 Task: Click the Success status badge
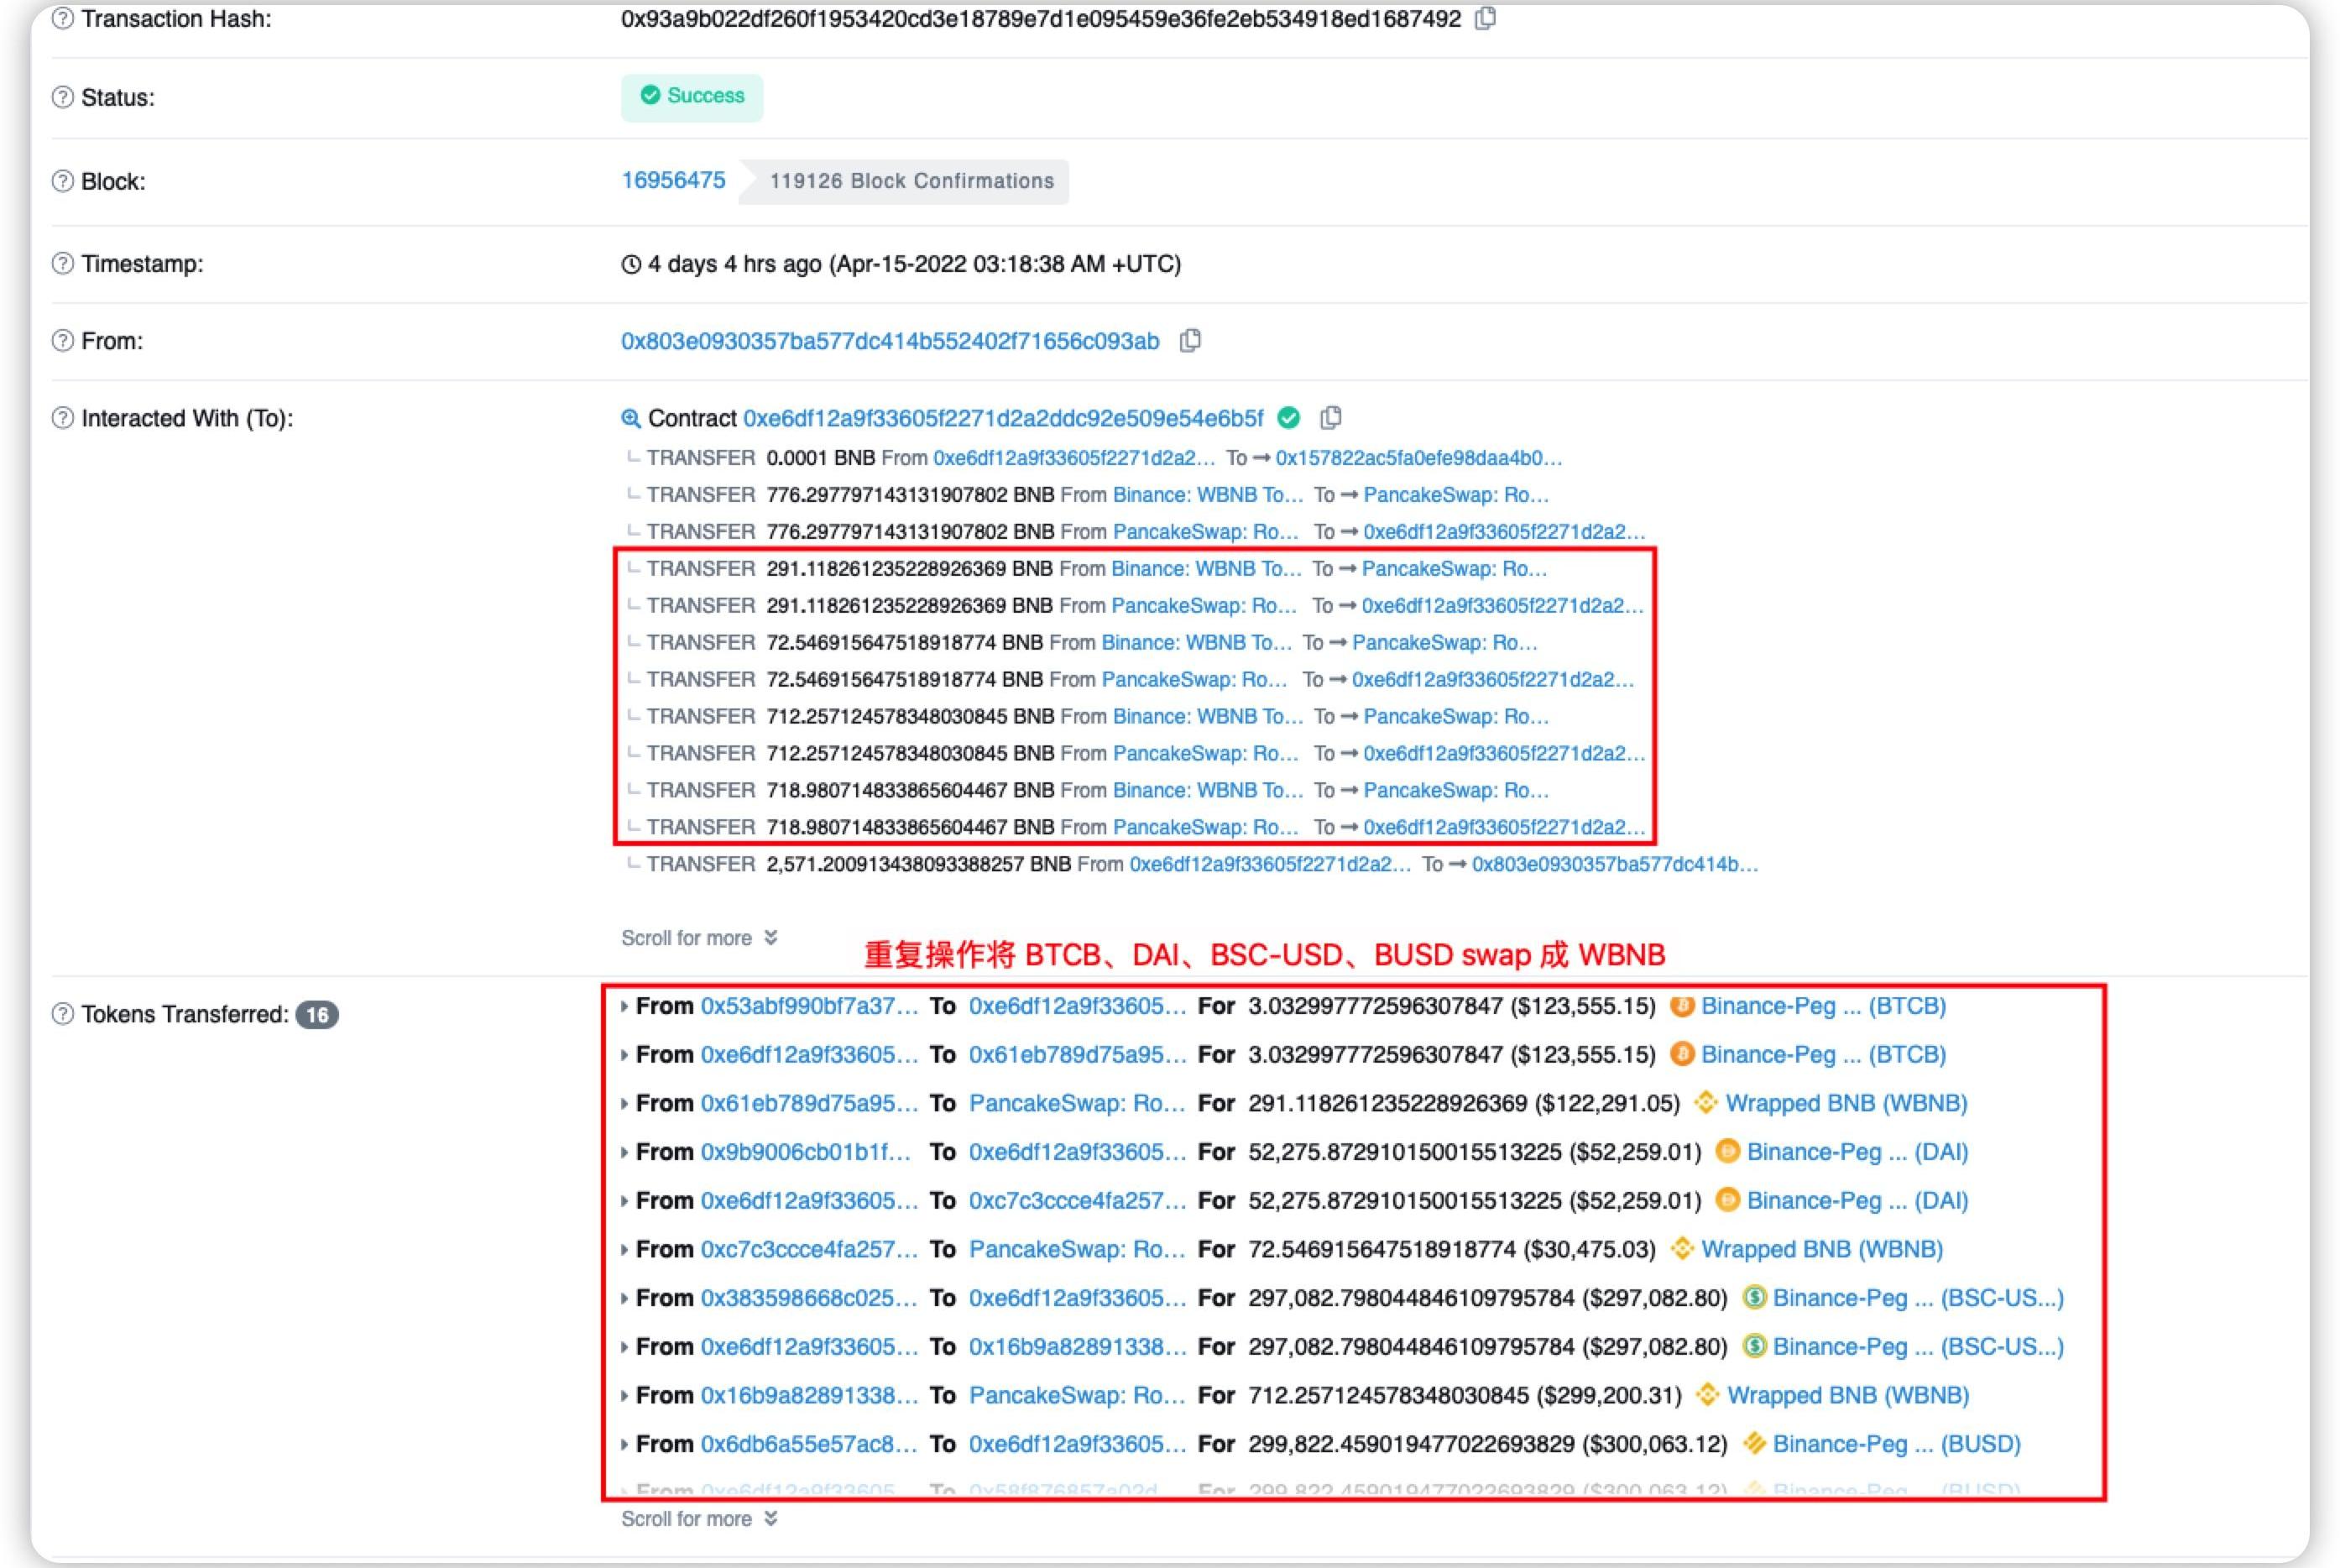692,97
